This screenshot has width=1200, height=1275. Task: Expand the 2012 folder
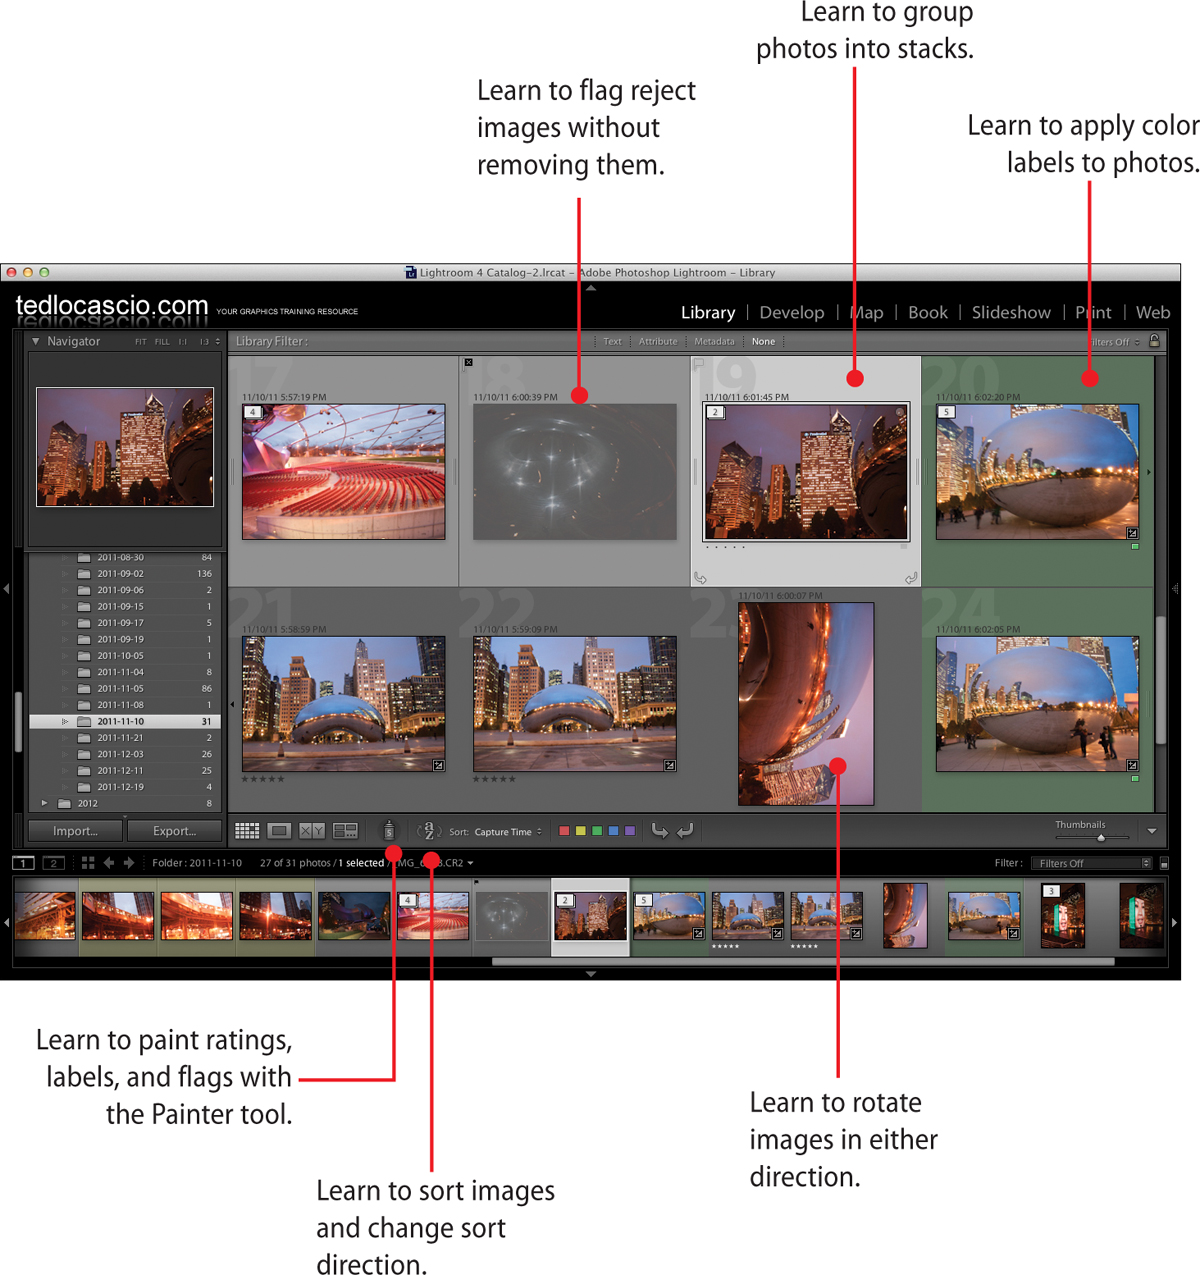click(x=44, y=803)
